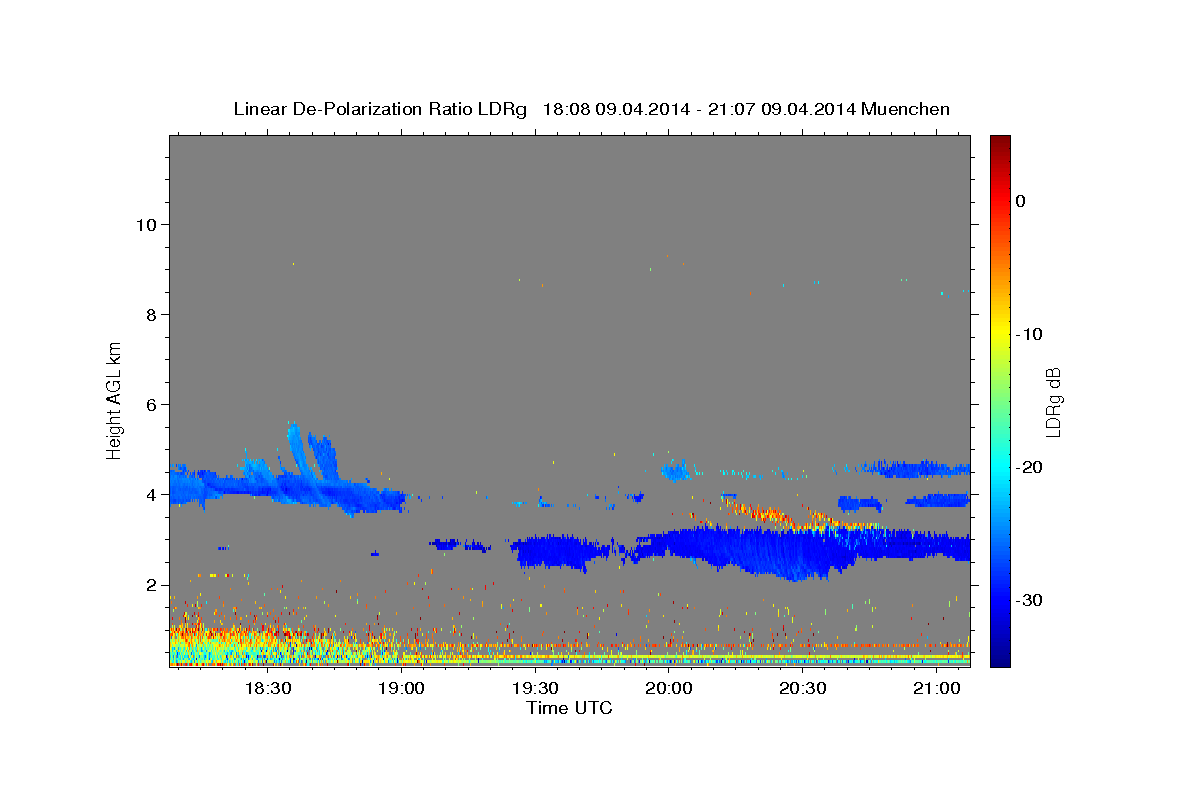
Task: Click the '18:30' time tick label
Action: (268, 688)
